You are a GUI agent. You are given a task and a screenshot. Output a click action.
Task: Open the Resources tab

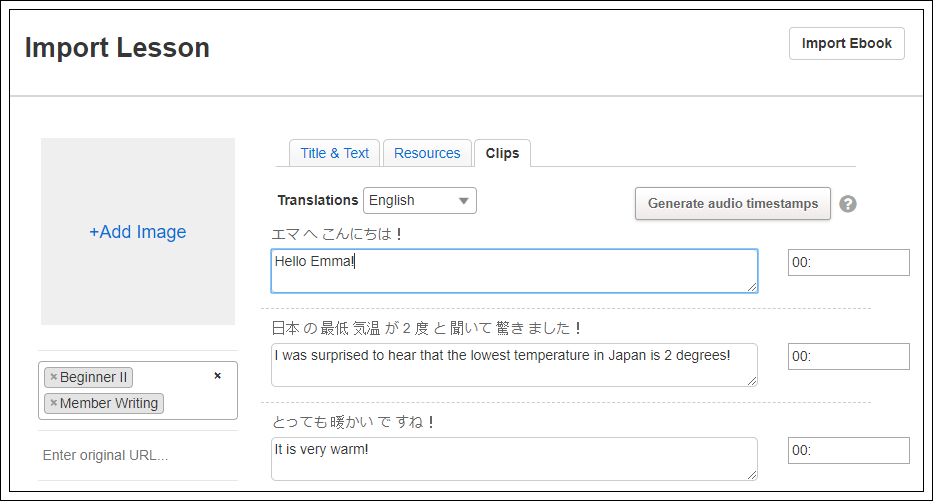pyautogui.click(x=427, y=153)
